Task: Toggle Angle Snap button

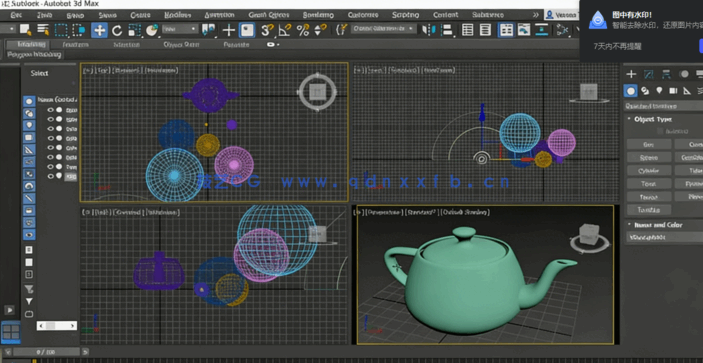Action: click(285, 30)
